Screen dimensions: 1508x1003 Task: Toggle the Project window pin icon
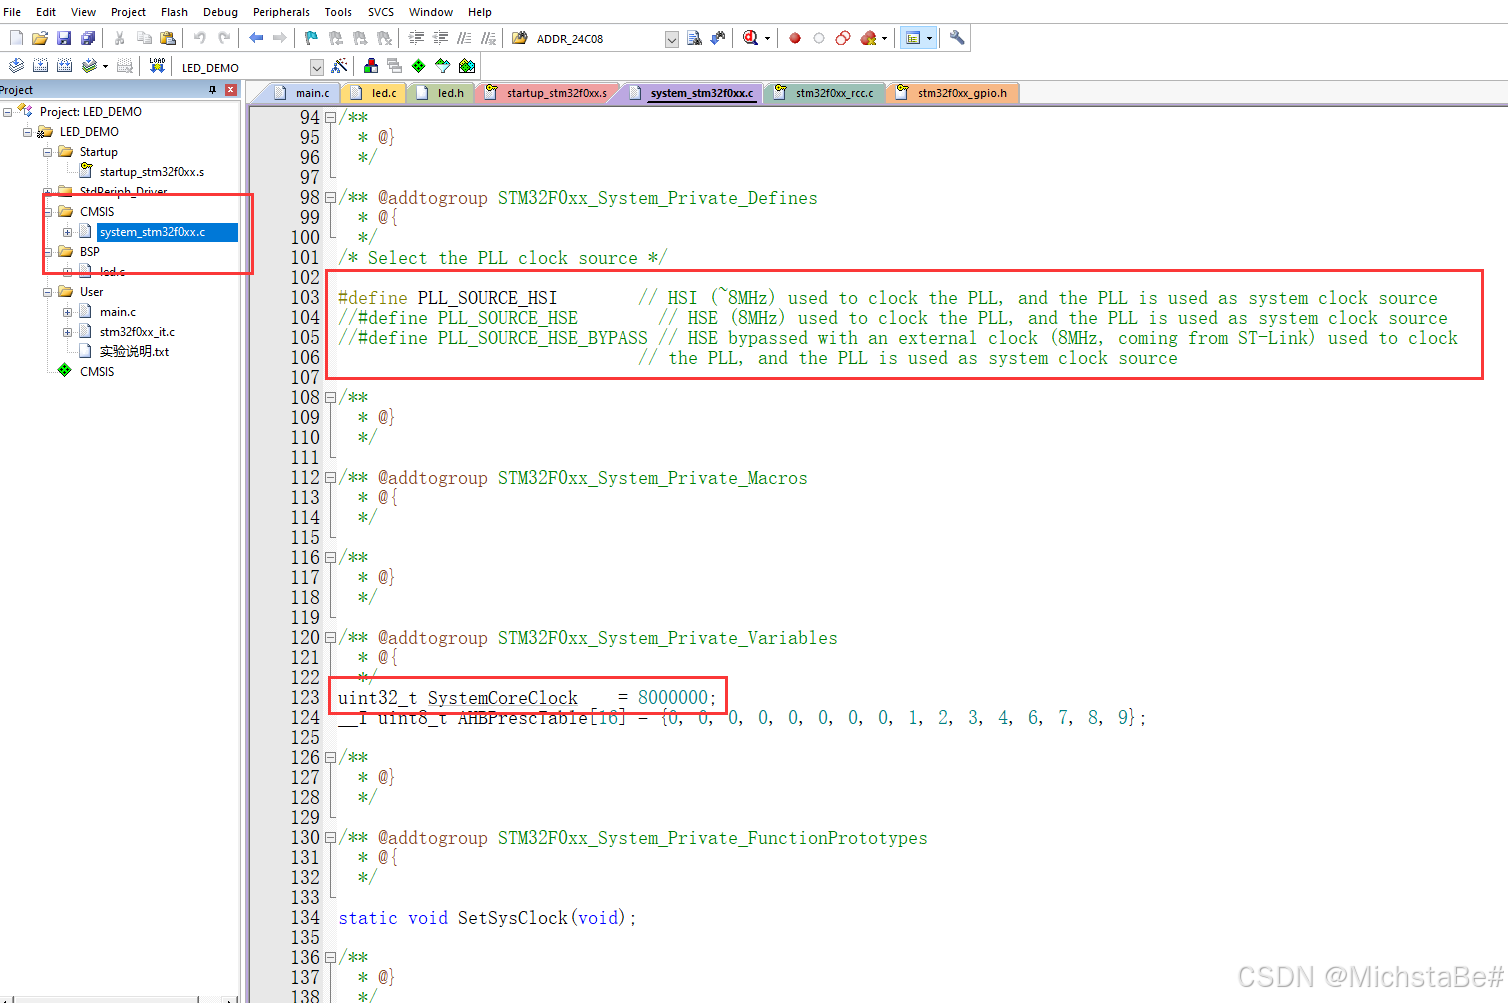[x=211, y=89]
